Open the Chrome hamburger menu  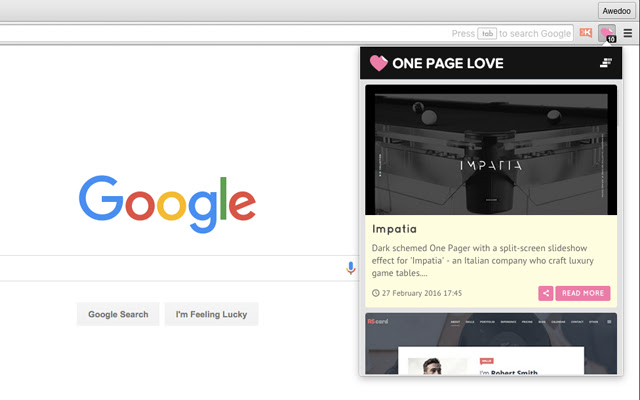[628, 33]
